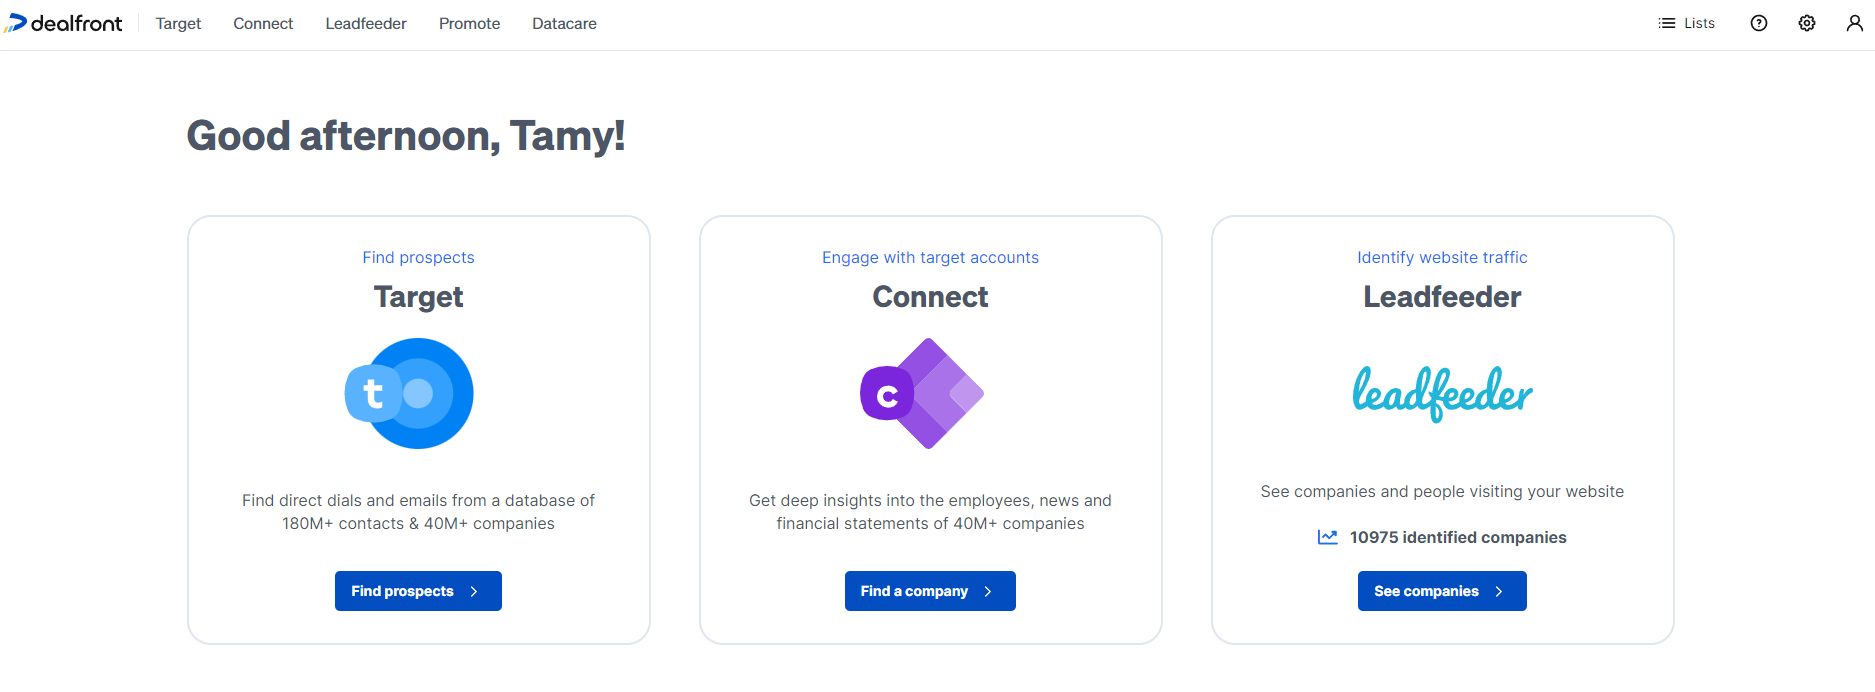The height and width of the screenshot is (692, 1875).
Task: Click the identified companies chart icon
Action: coord(1327,537)
